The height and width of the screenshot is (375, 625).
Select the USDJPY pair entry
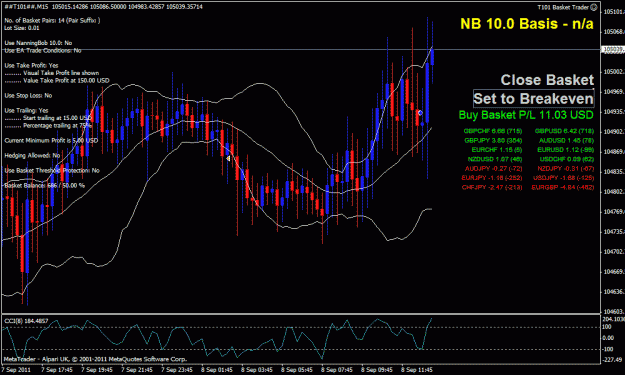tap(564, 178)
